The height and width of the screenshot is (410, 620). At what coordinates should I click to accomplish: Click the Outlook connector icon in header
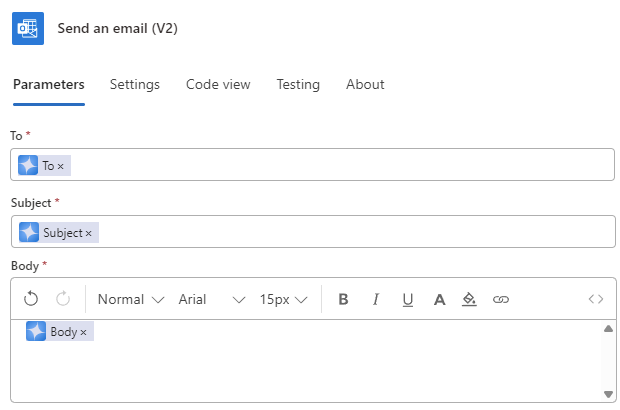(x=28, y=28)
